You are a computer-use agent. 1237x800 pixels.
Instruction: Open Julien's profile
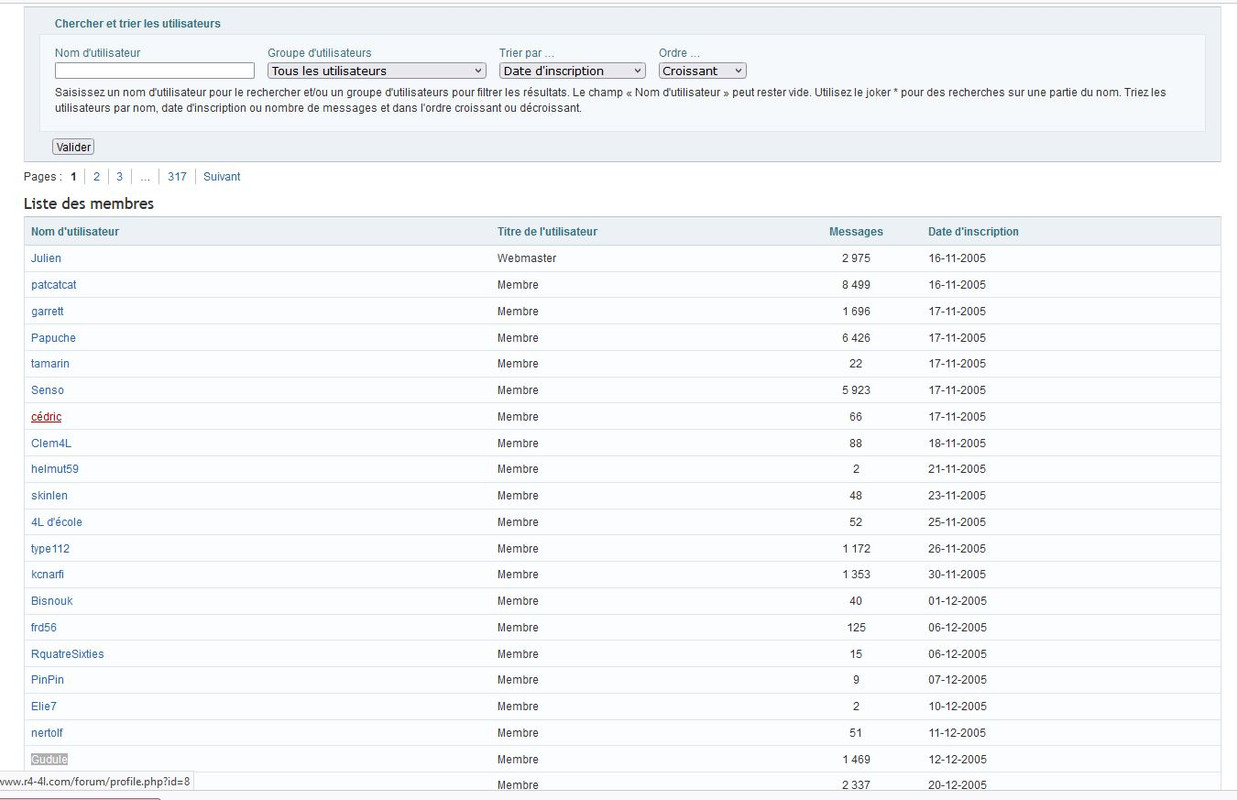[x=46, y=258]
